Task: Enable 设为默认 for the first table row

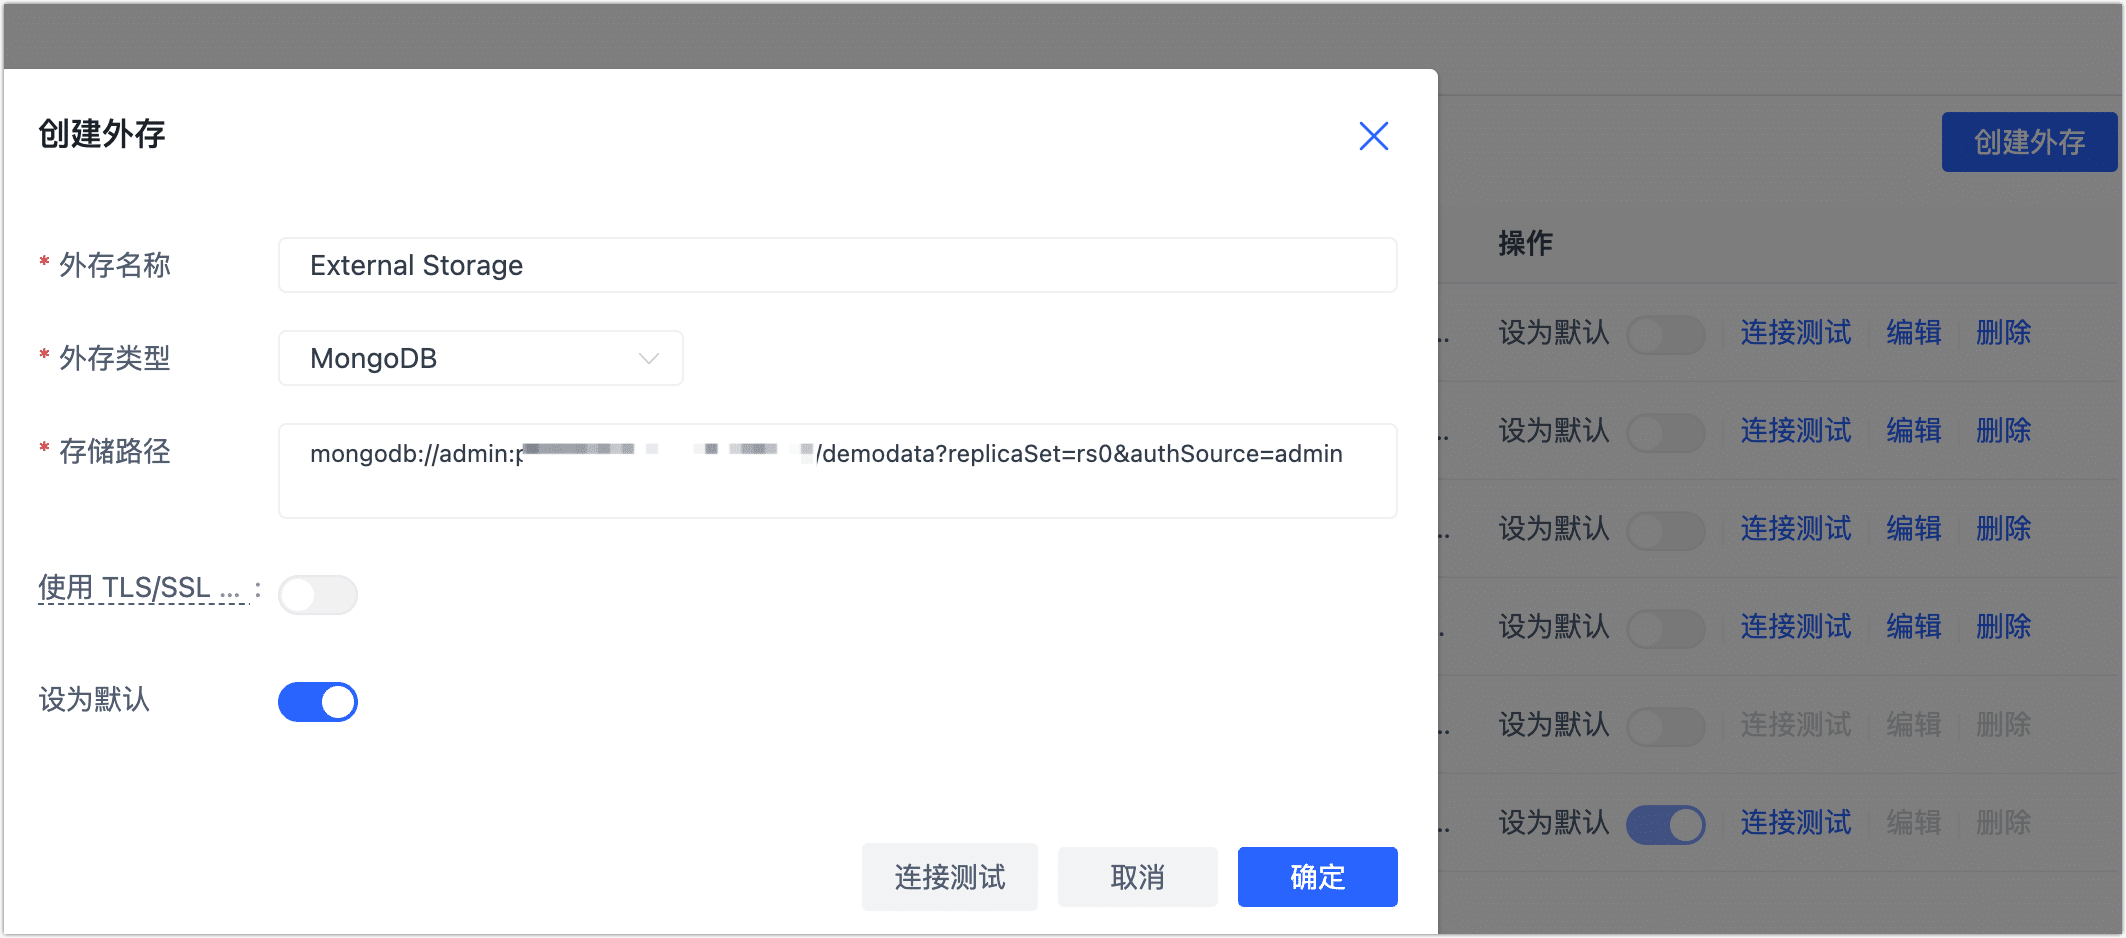Action: click(1665, 334)
